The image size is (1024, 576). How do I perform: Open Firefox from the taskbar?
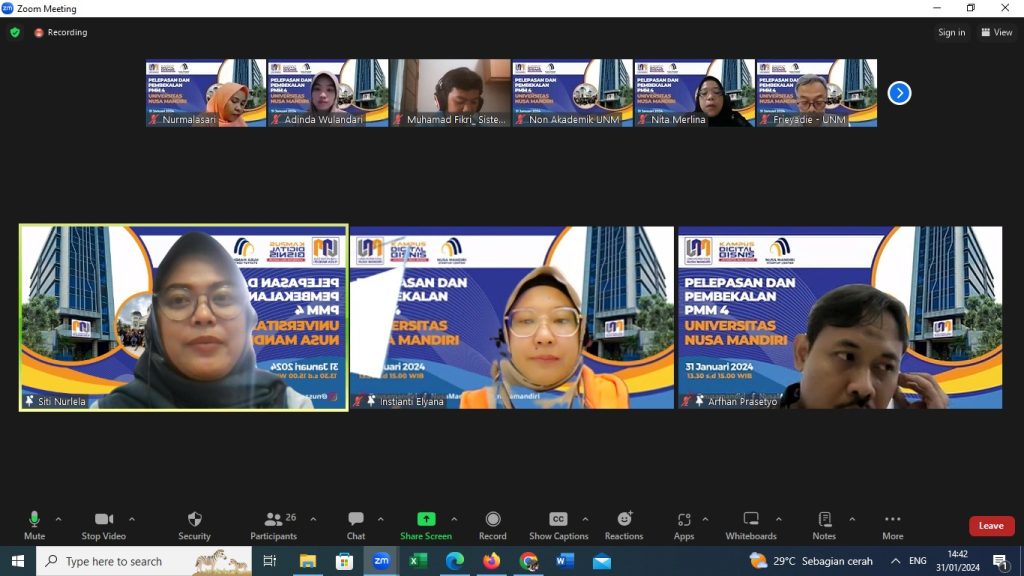(x=492, y=561)
